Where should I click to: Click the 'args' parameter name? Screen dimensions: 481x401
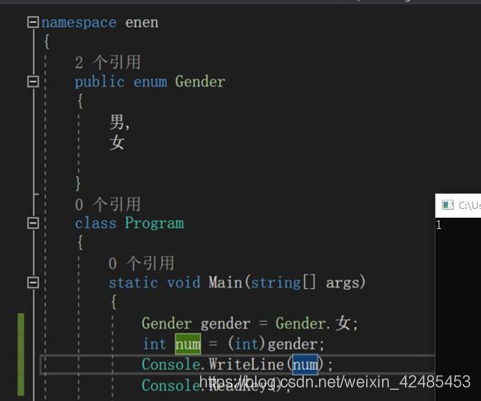pos(343,283)
